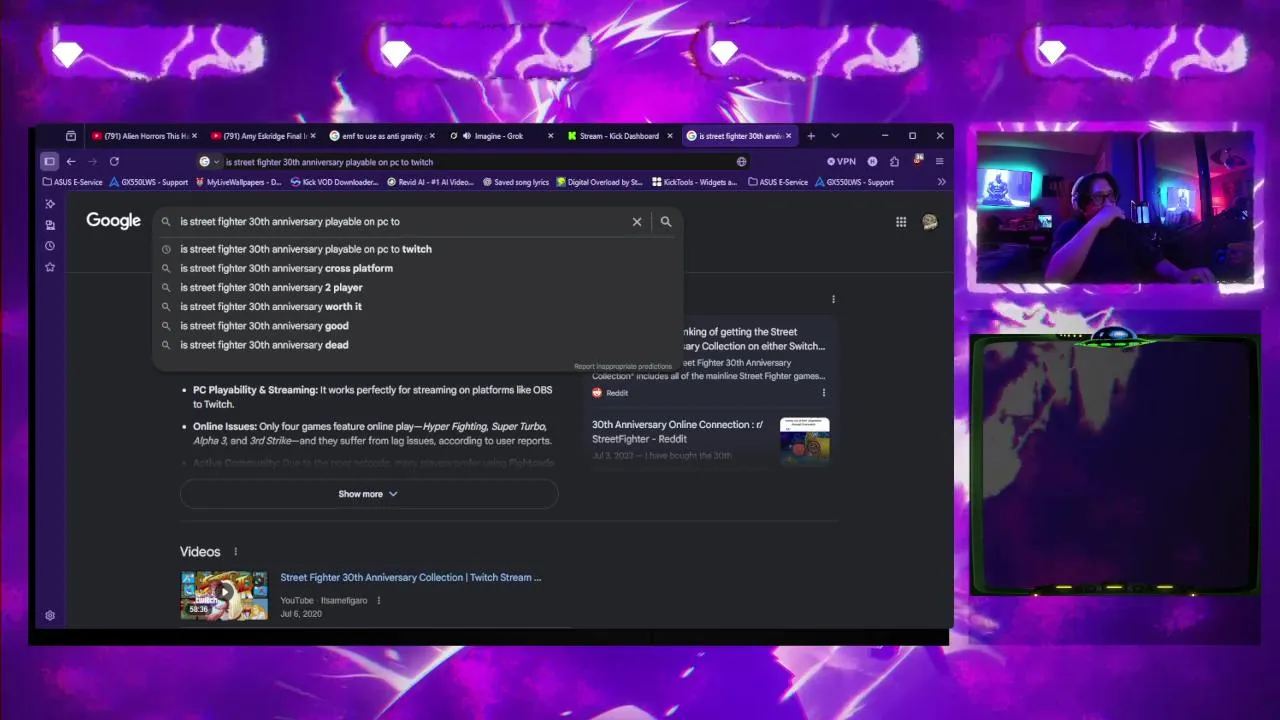
Task: Open the Saved song lyrics bookmark
Action: point(516,182)
